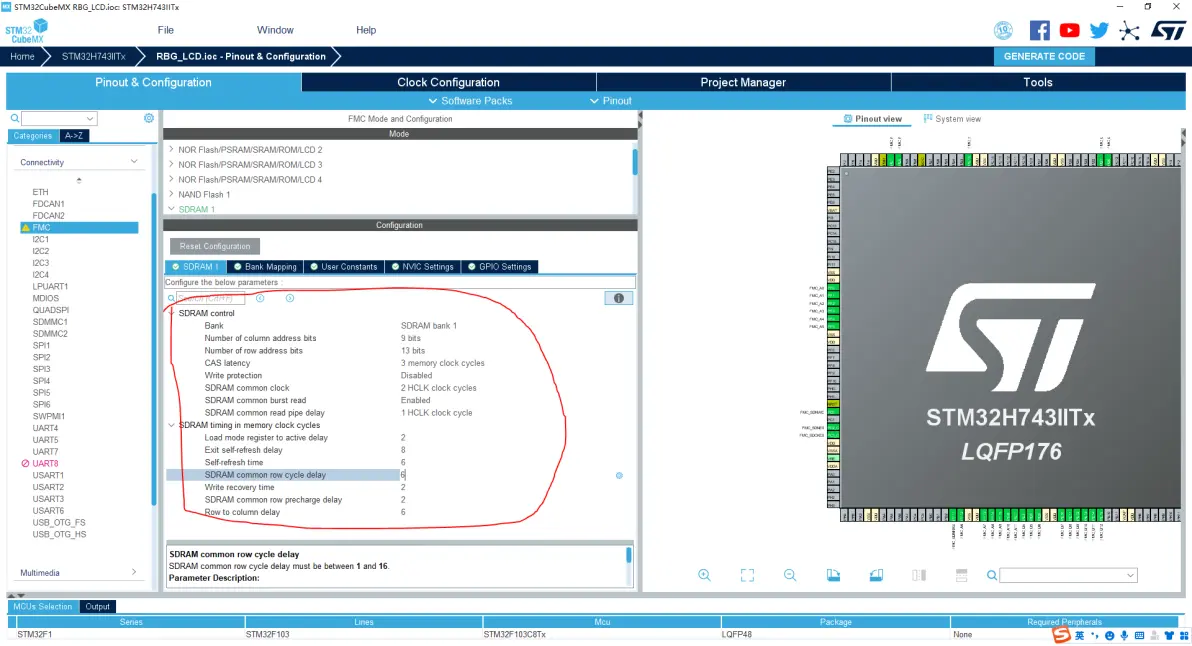Open the Output tab at bottom
This screenshot has height=646, width=1192.
tap(97, 606)
